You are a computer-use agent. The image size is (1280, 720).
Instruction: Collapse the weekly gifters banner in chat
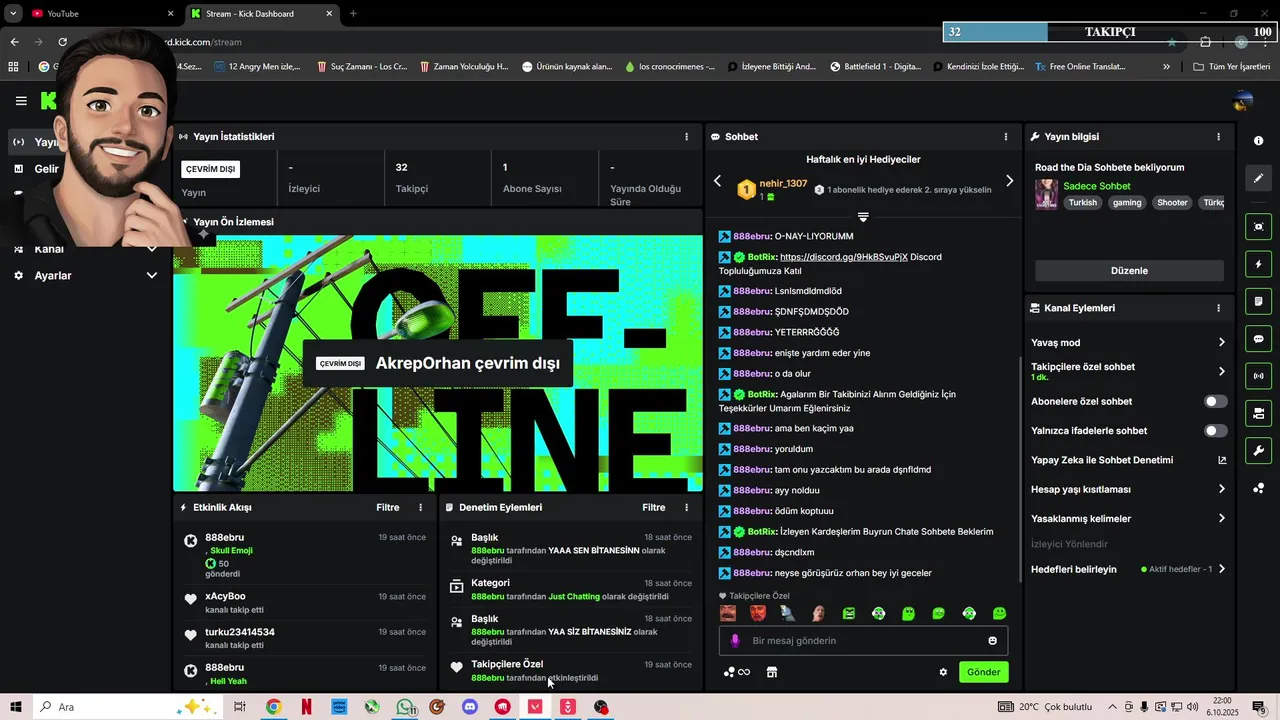coord(863,216)
